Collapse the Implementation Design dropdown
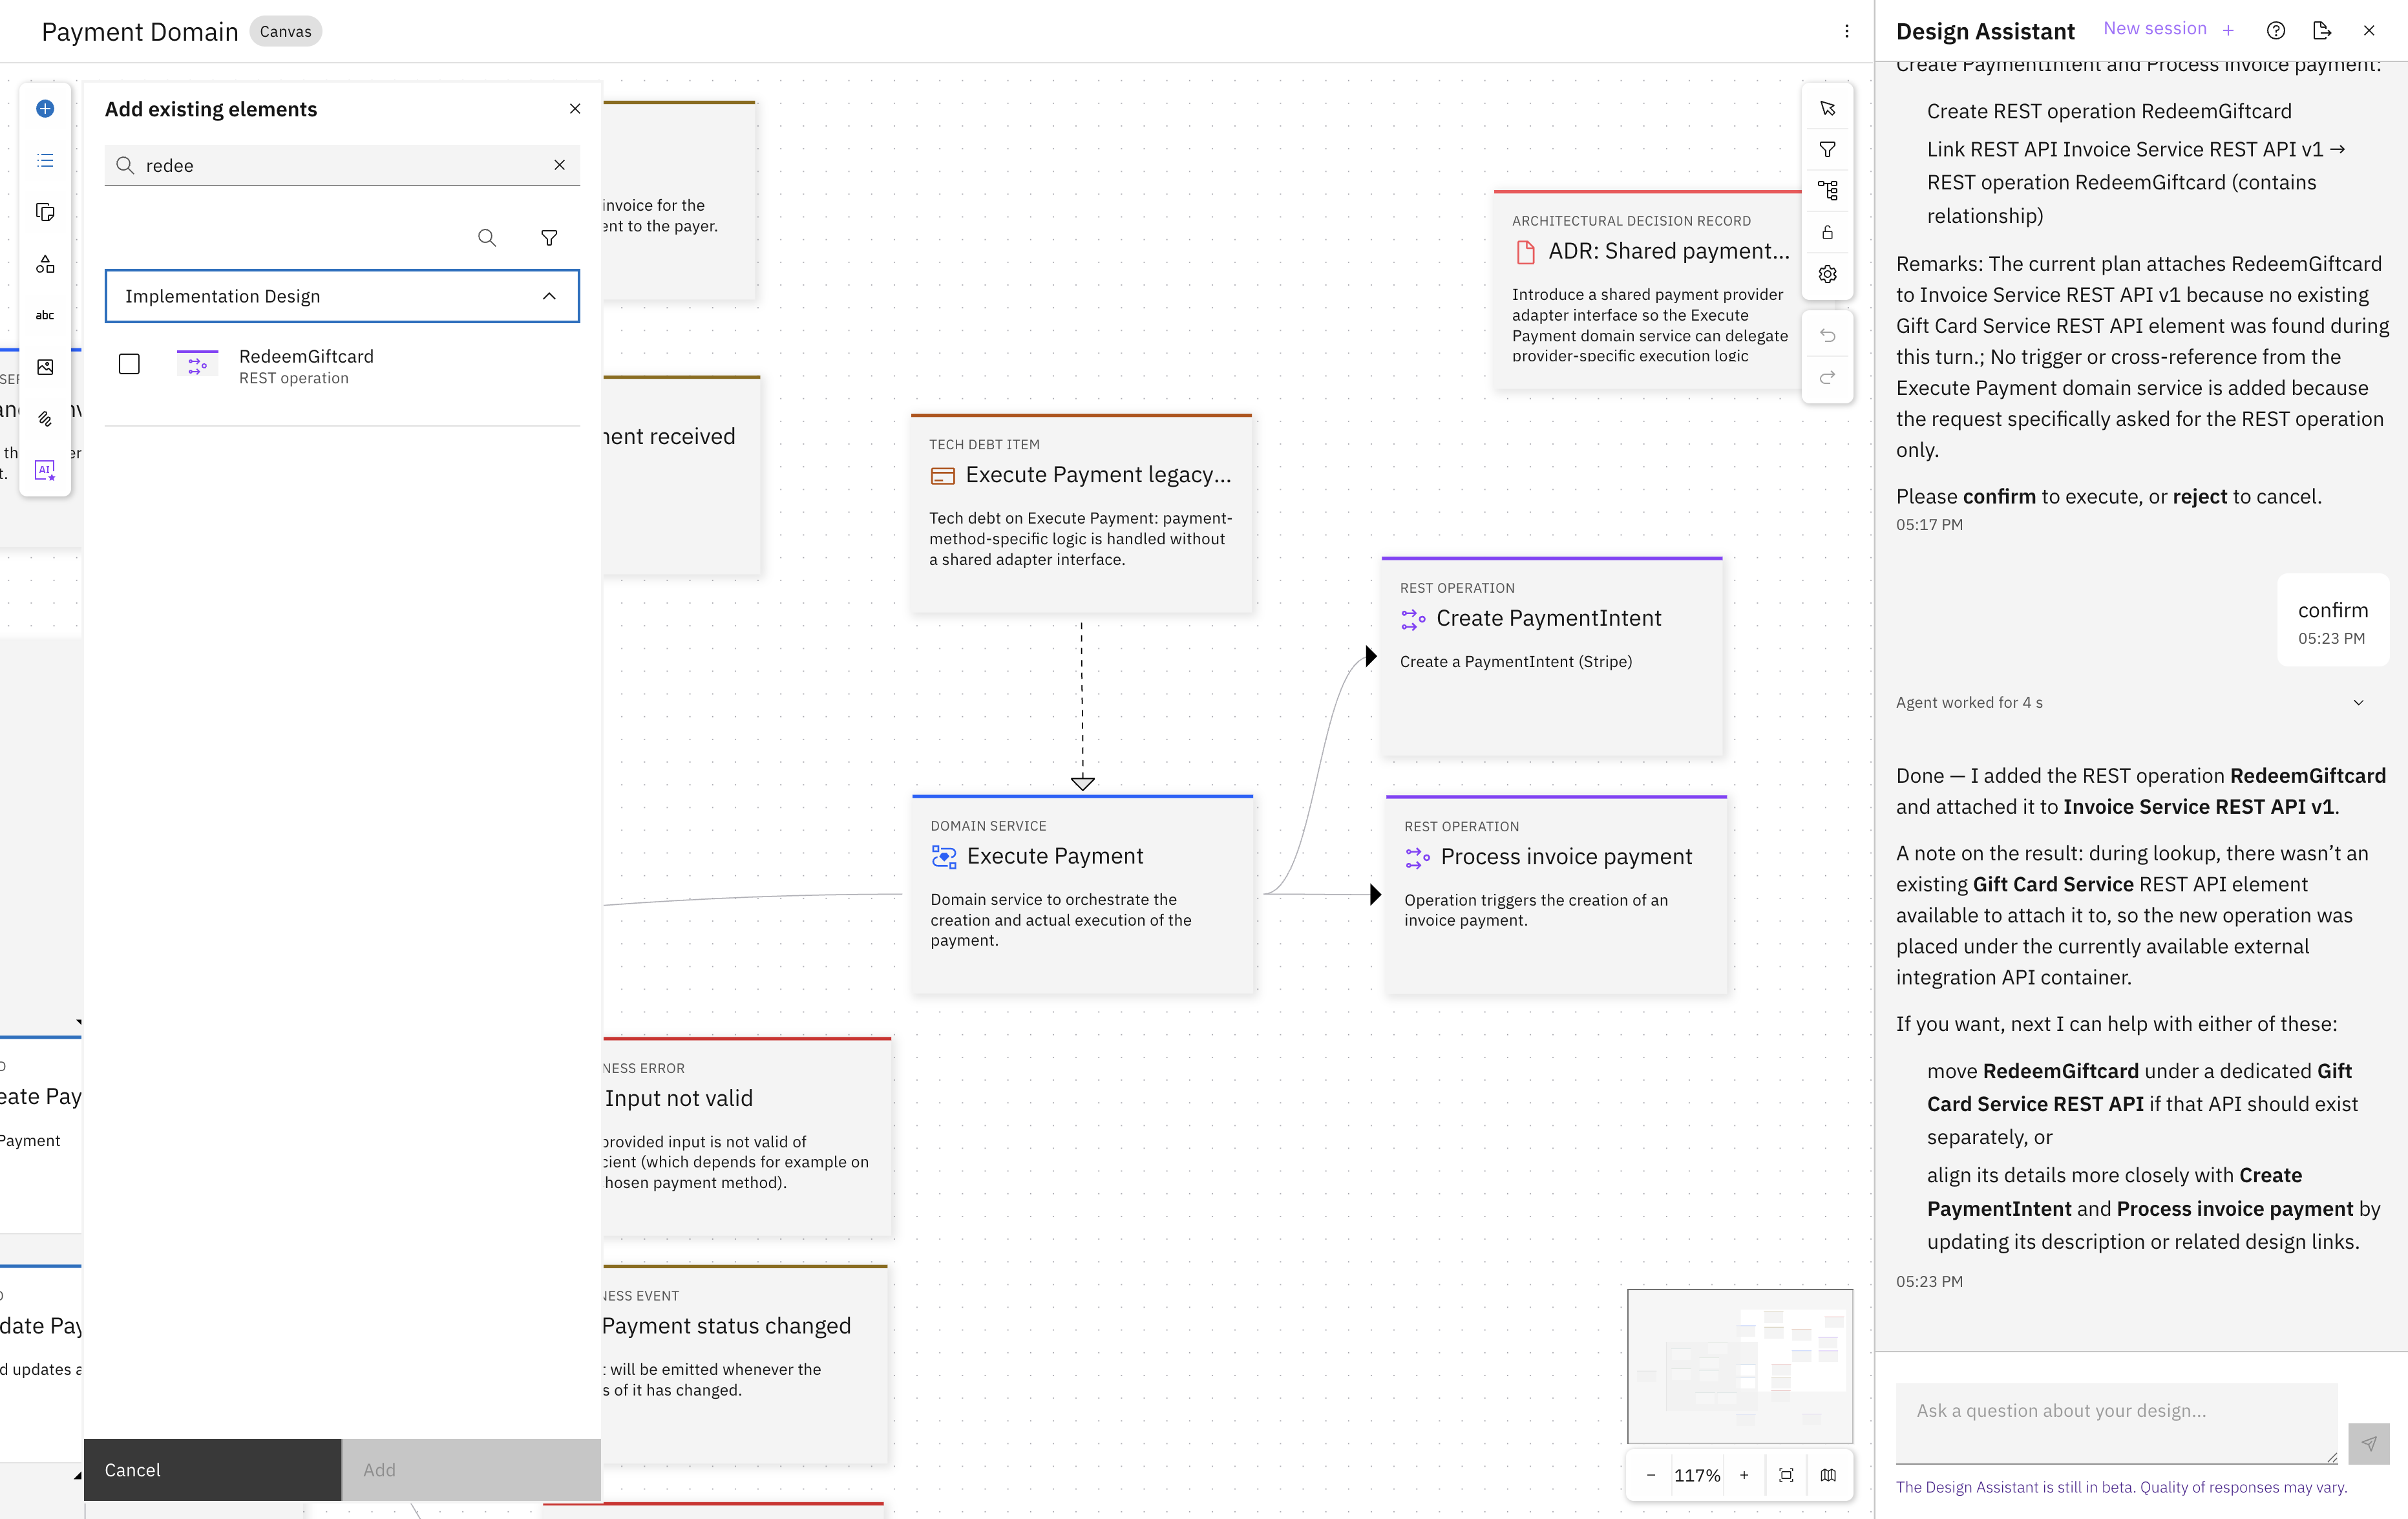The image size is (2408, 1519). [342, 296]
